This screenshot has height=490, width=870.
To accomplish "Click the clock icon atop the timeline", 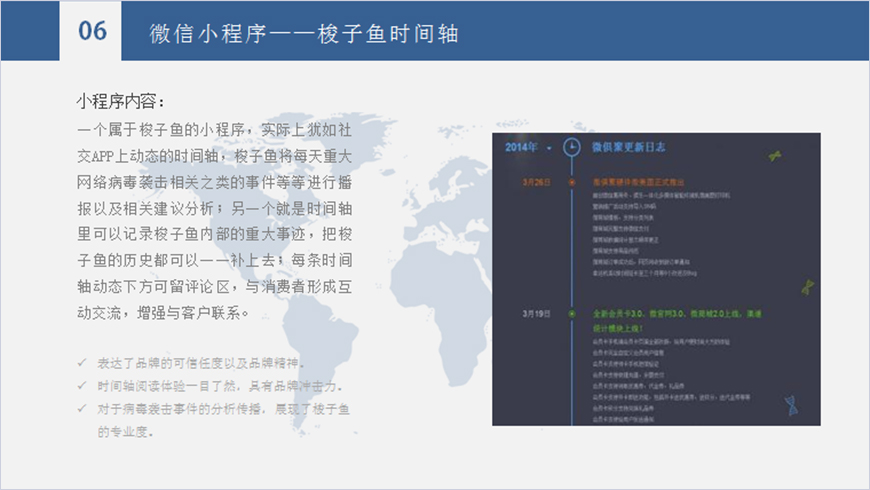I will click(x=571, y=147).
